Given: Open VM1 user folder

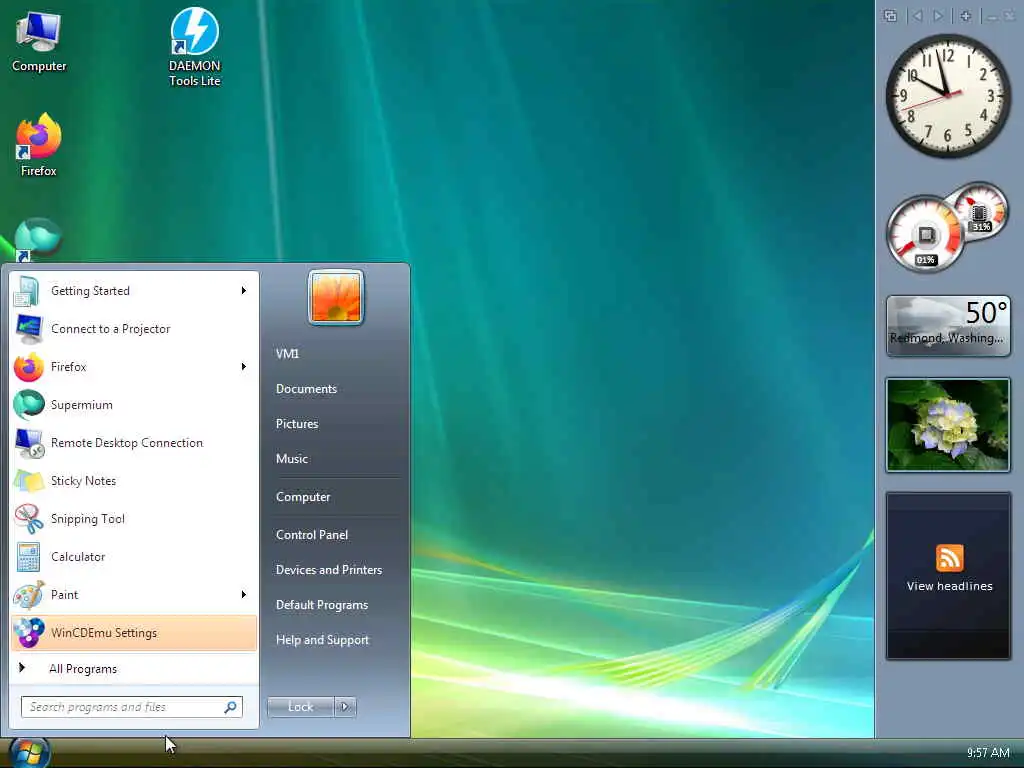Looking at the screenshot, I should pos(287,354).
